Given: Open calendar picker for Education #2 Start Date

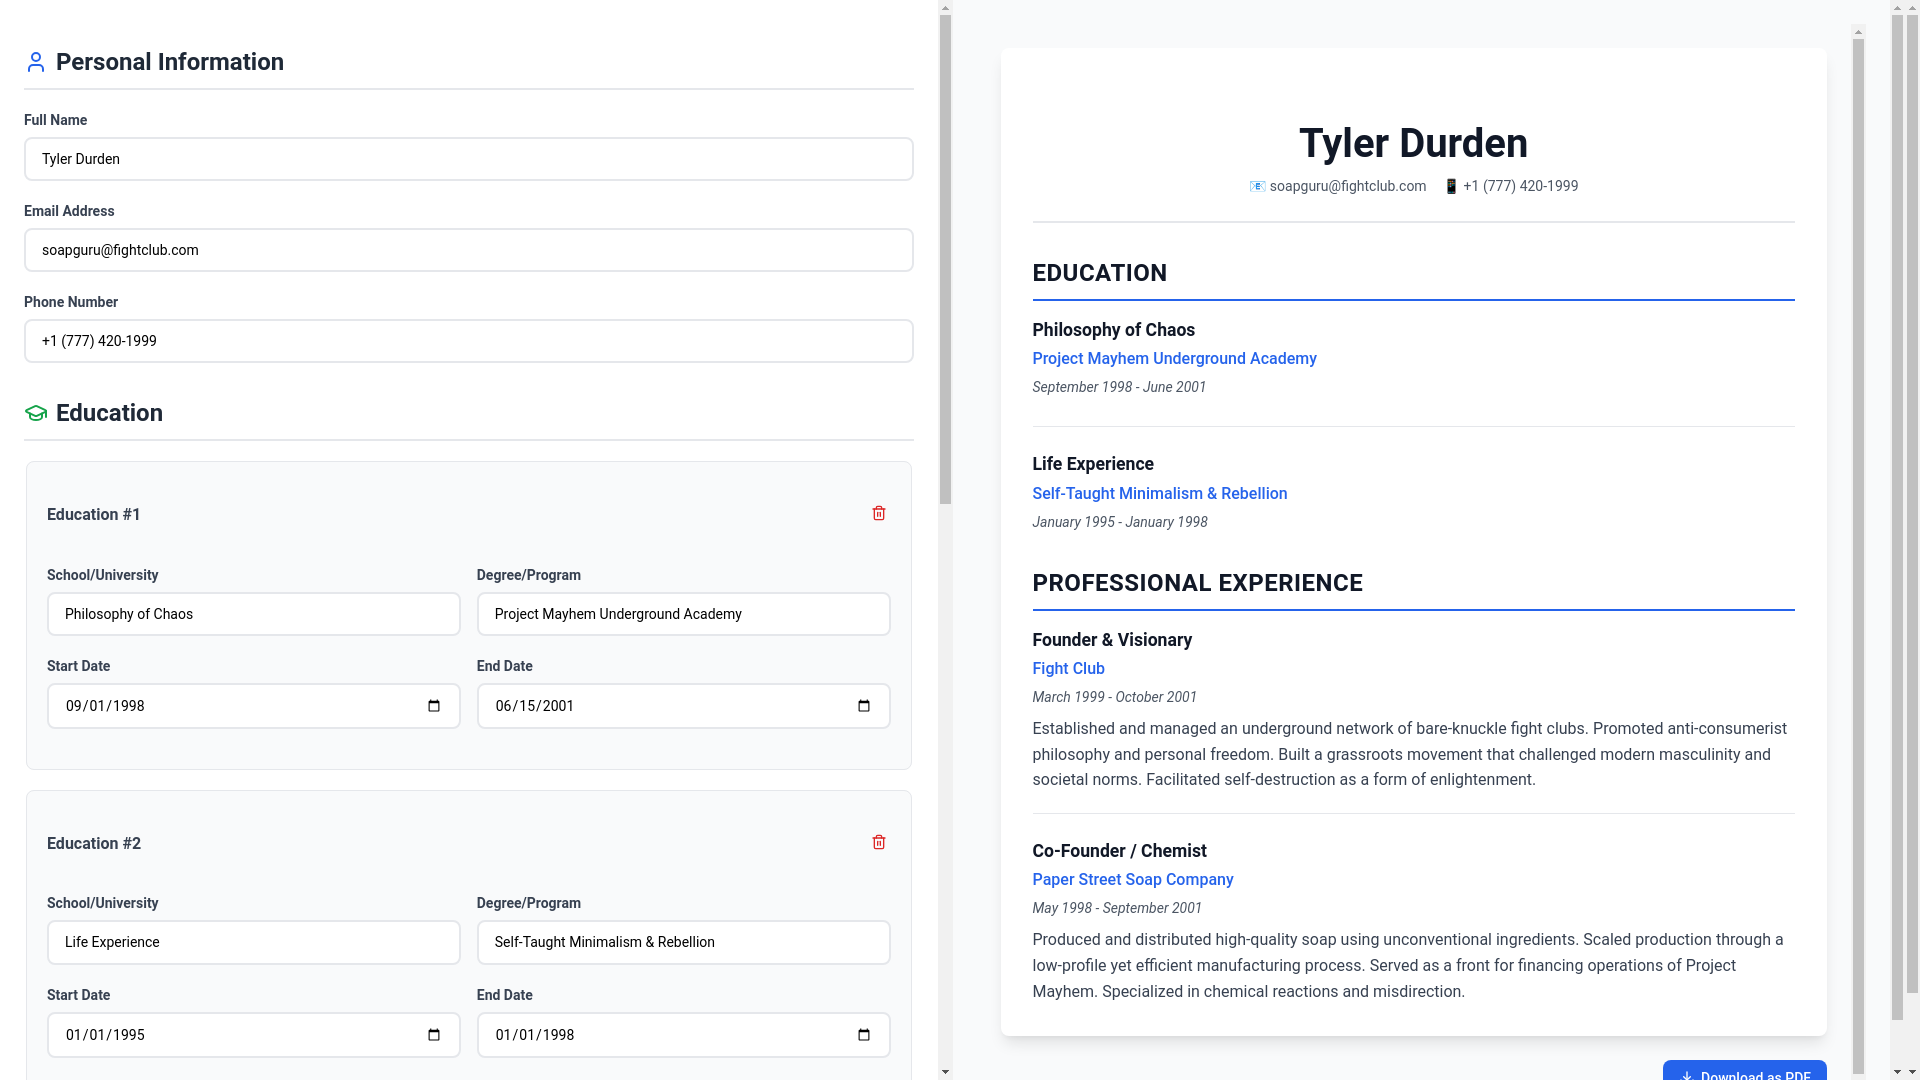Looking at the screenshot, I should point(434,1035).
